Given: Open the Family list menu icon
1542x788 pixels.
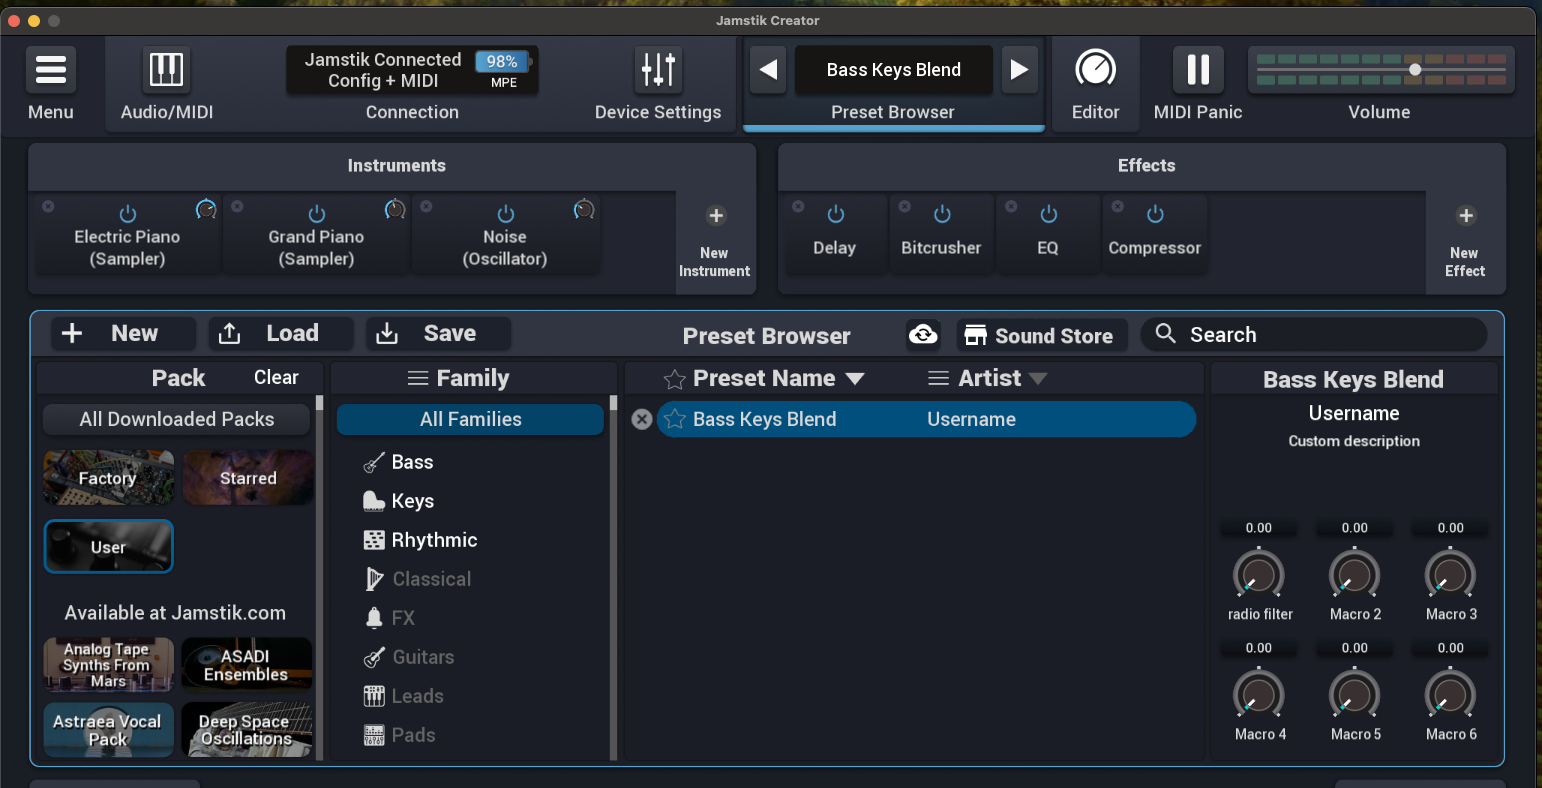Looking at the screenshot, I should coord(418,378).
